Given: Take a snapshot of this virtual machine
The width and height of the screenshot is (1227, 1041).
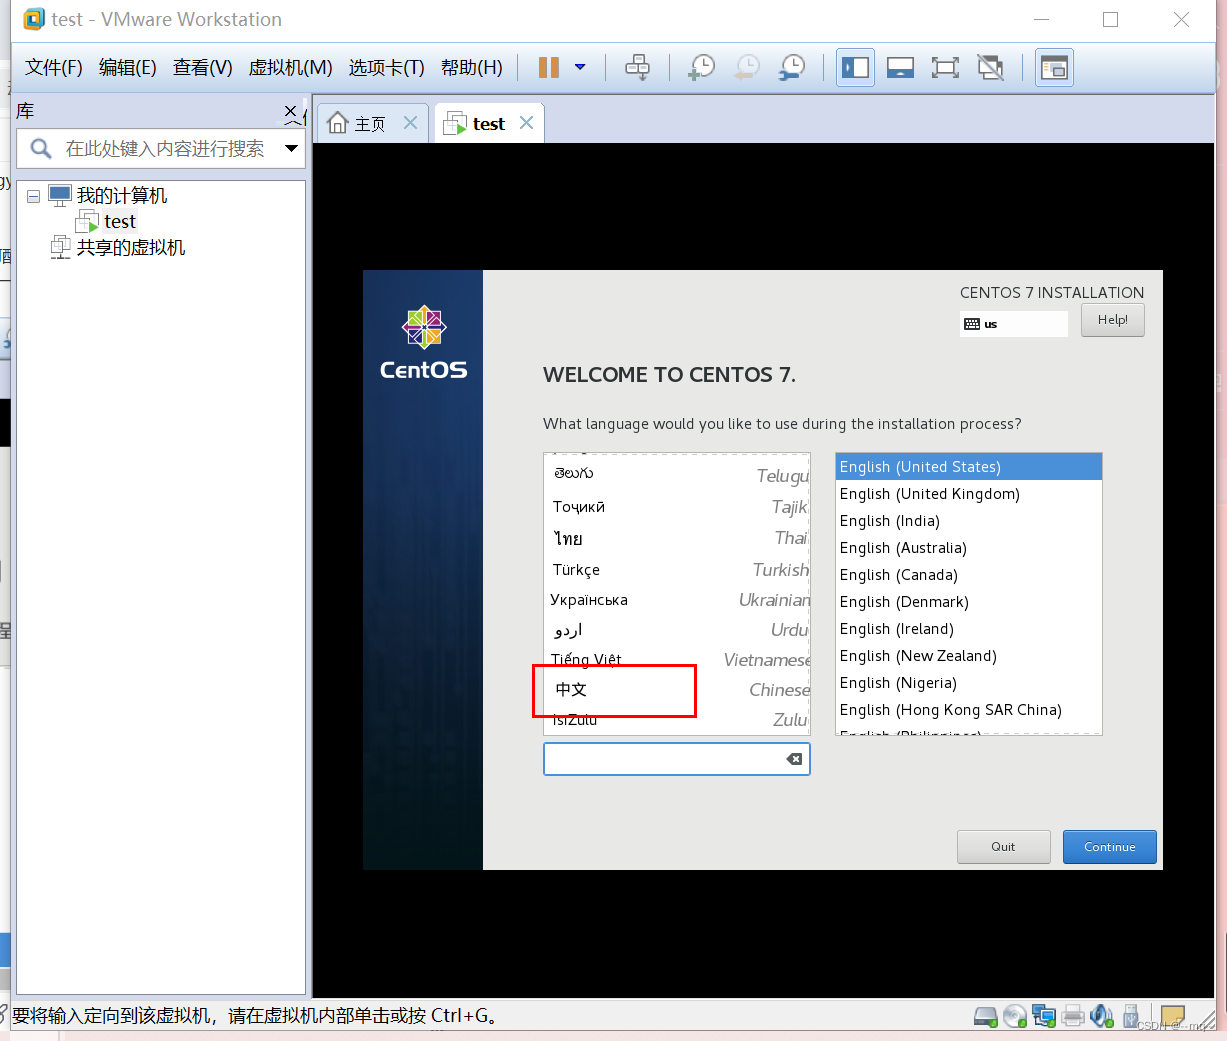Looking at the screenshot, I should click(x=702, y=67).
